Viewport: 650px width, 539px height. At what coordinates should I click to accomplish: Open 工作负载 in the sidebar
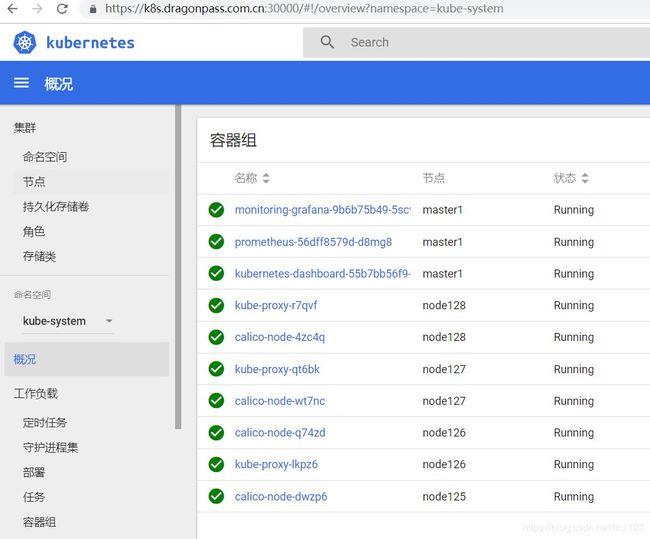click(36, 393)
